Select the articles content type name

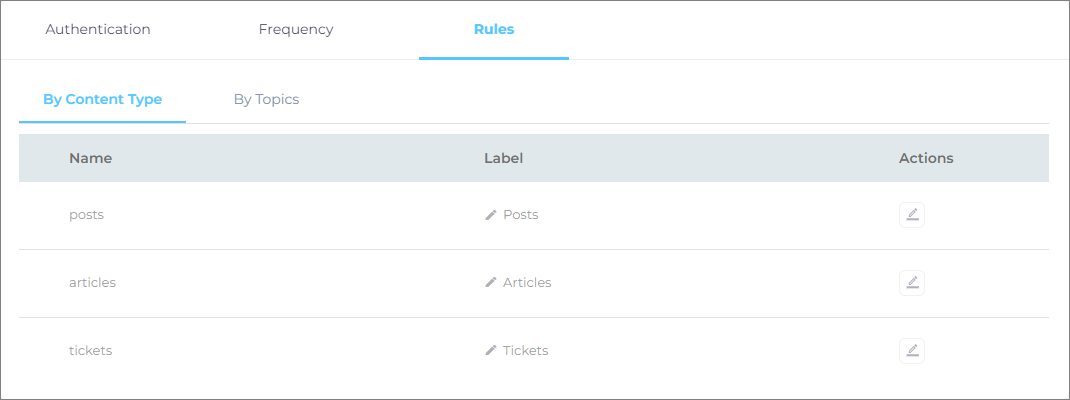coord(92,283)
